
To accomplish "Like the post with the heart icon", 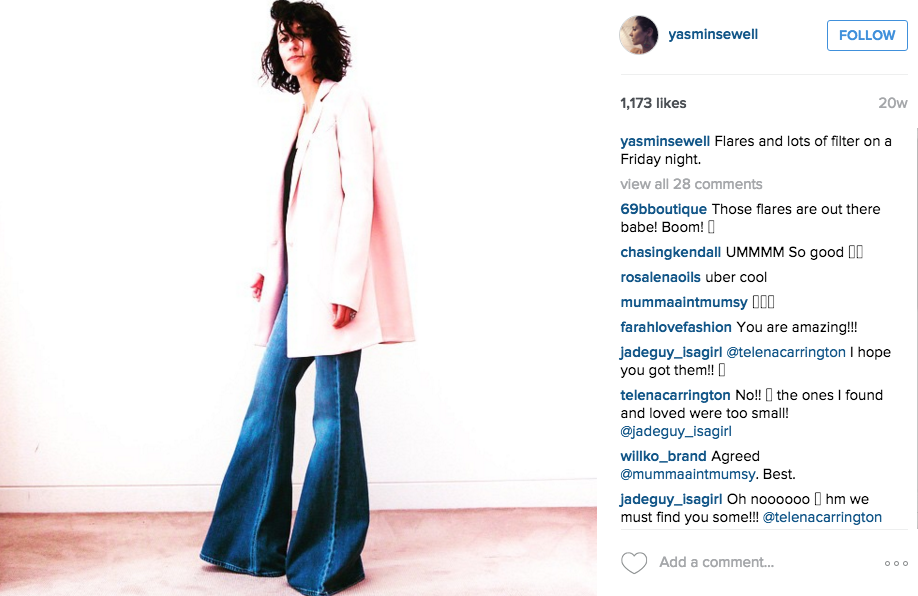I will [x=633, y=563].
